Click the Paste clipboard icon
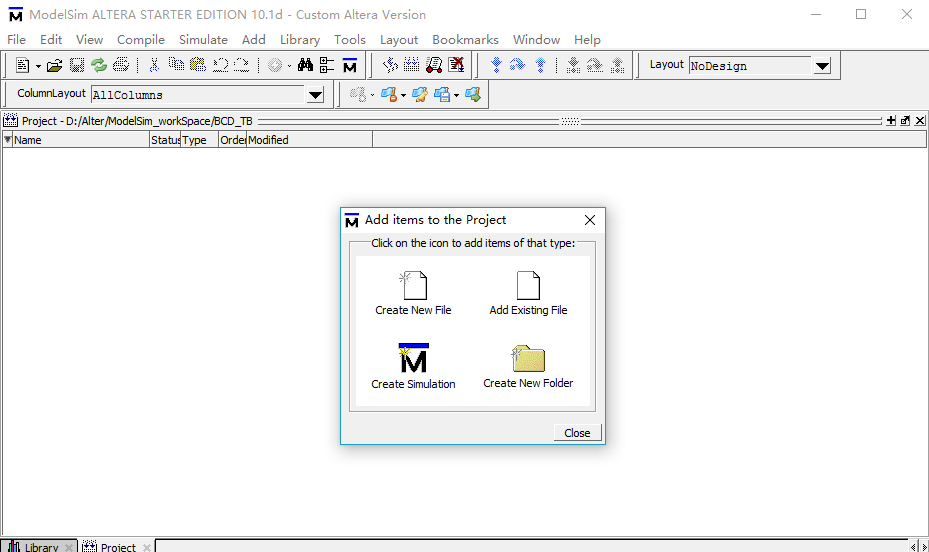 [197, 65]
